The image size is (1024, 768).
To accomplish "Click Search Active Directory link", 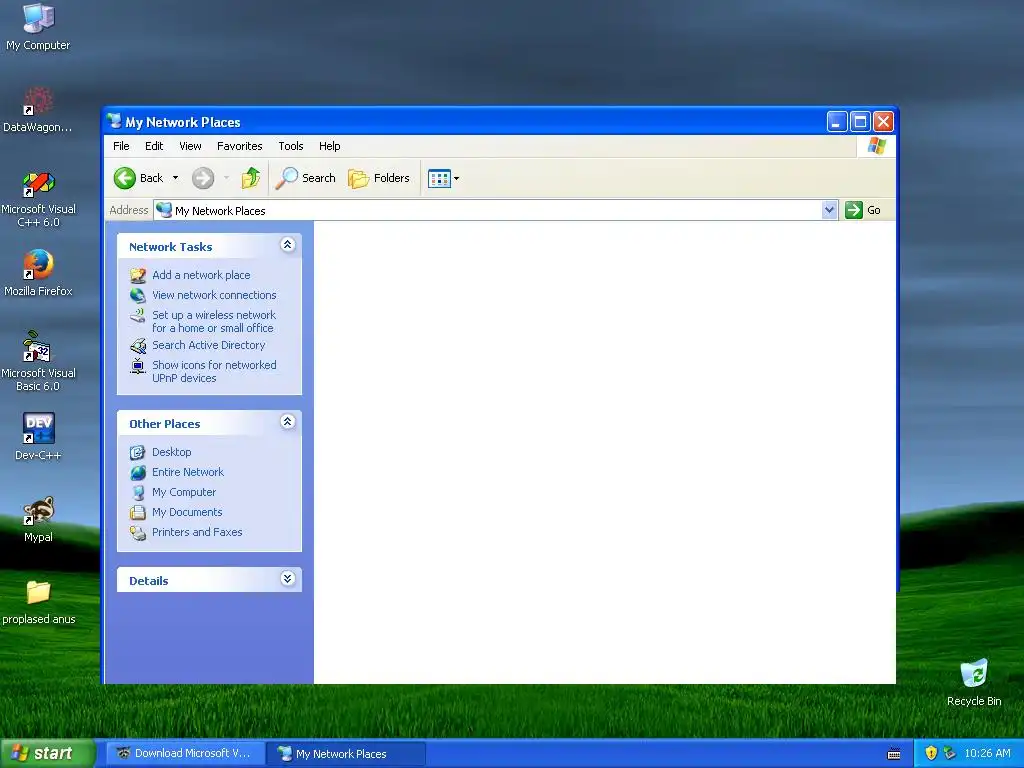I will pos(208,345).
